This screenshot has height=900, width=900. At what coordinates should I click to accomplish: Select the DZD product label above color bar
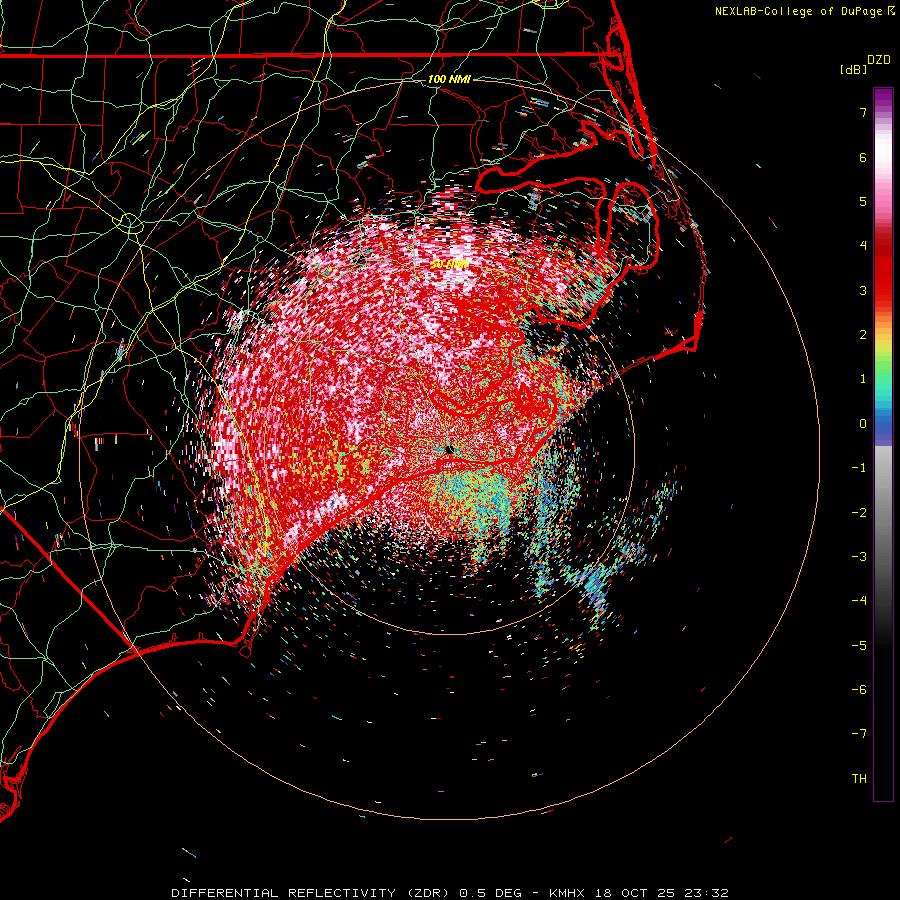click(x=879, y=60)
